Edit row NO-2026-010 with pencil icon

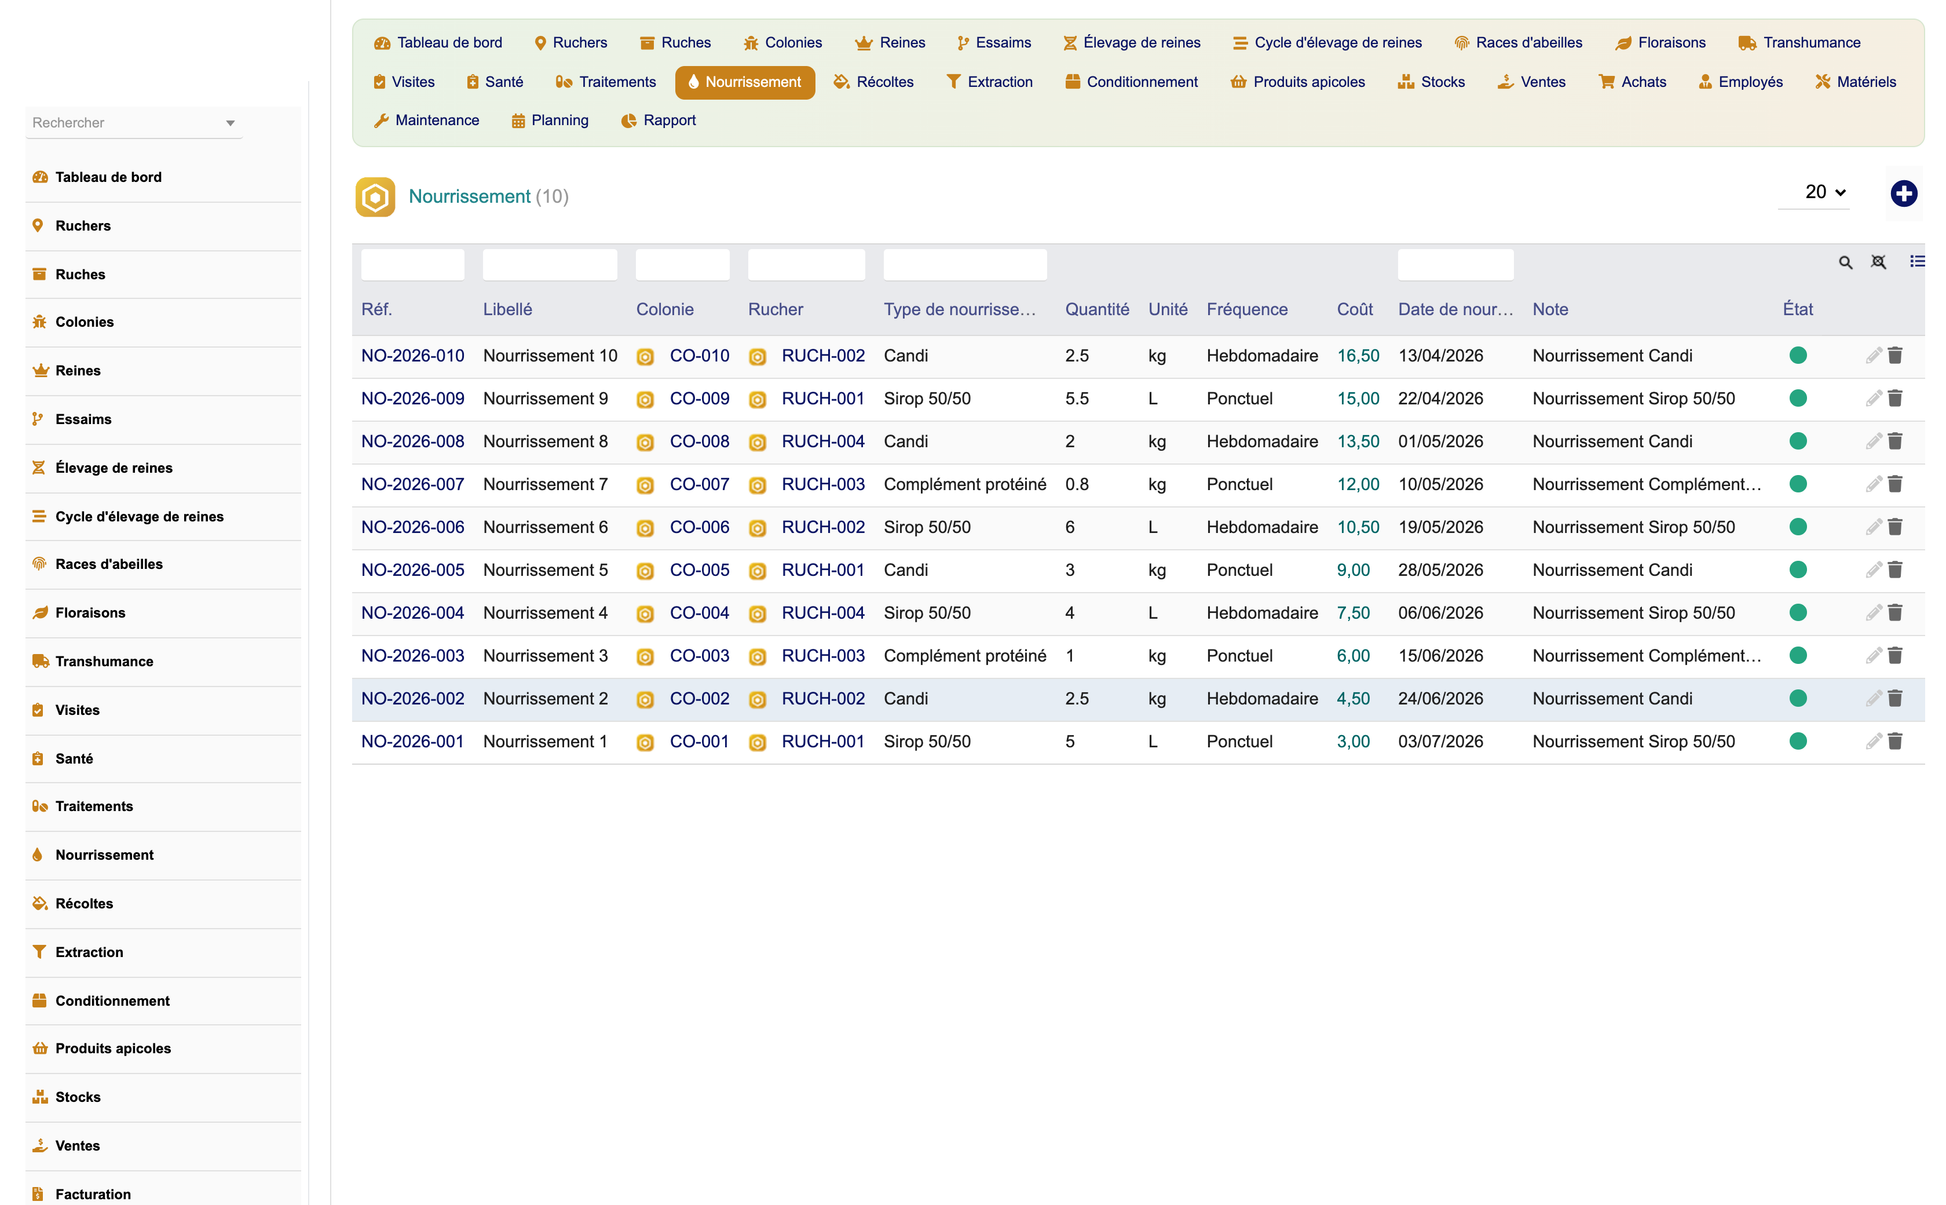point(1873,356)
